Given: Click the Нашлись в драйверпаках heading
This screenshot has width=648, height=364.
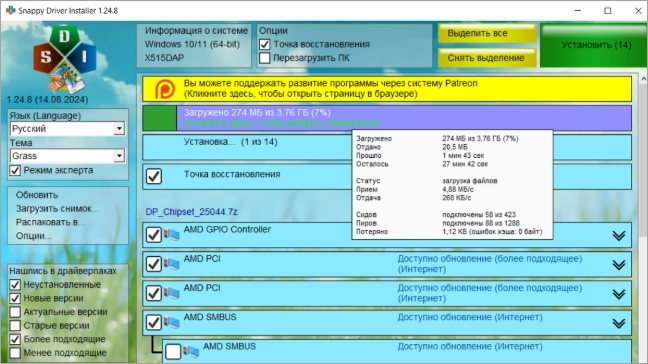Looking at the screenshot, I should pos(63,271).
